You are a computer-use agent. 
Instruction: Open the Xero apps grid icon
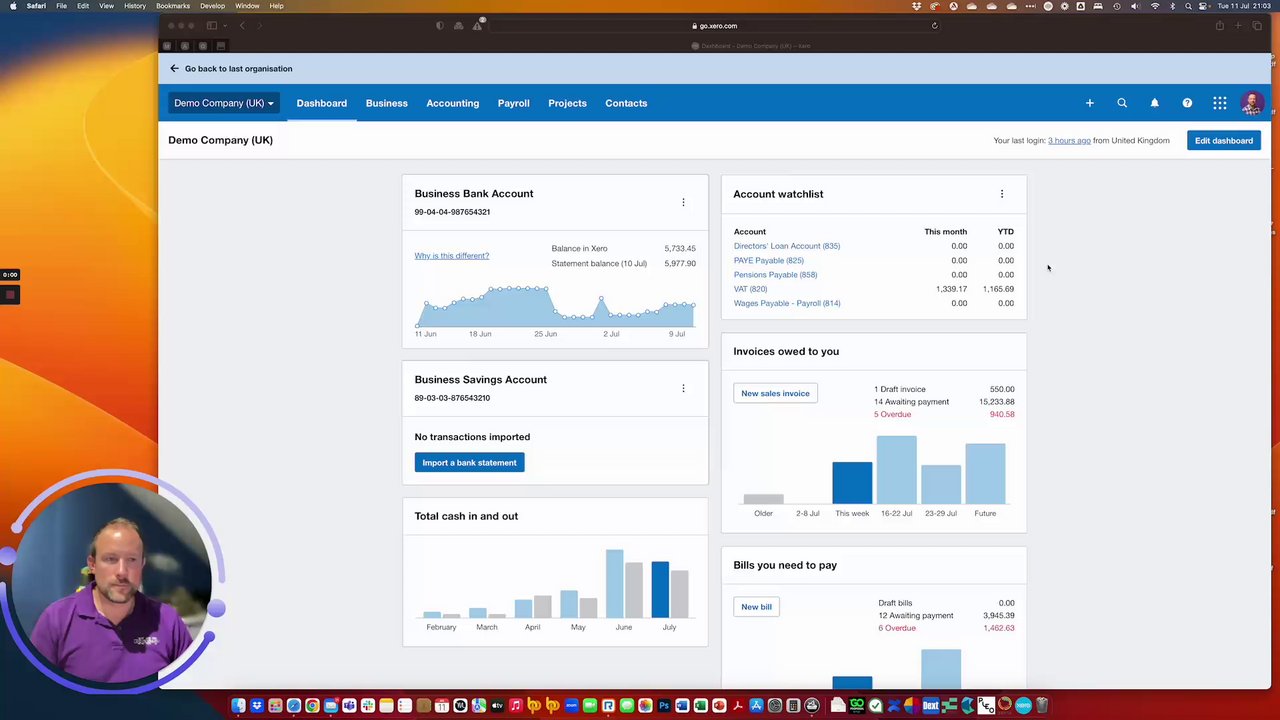tap(1220, 103)
